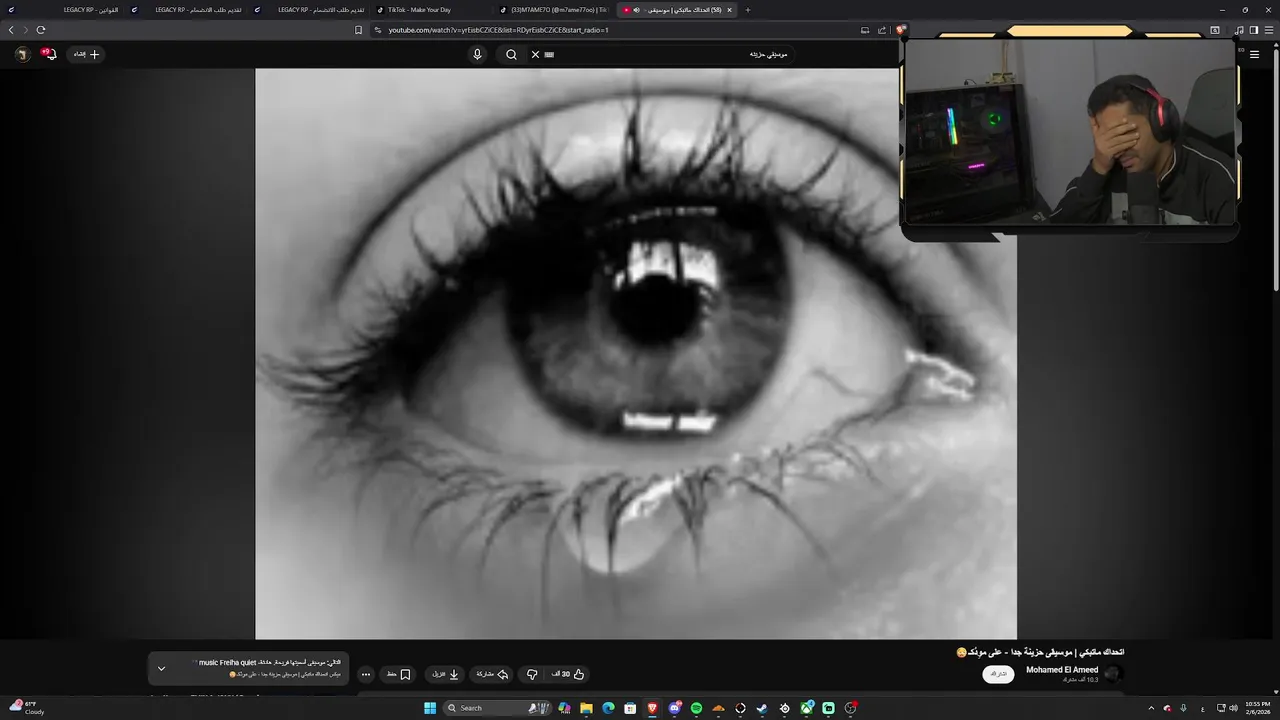The height and width of the screenshot is (720, 1280).
Task: Open the Cloudy weather widget
Action: 26,708
